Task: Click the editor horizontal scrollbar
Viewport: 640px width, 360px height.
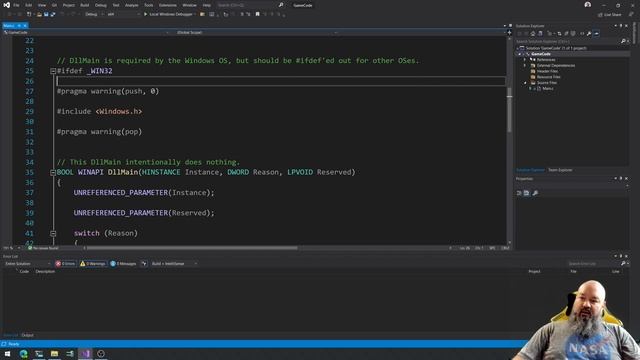Action: tap(192, 248)
